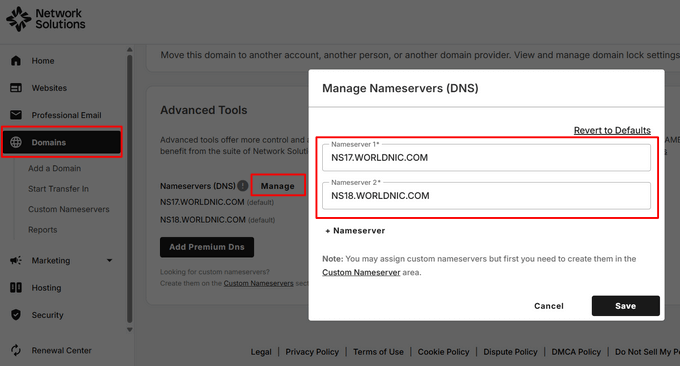
Task: Open Reports submenu item
Action: tap(42, 230)
